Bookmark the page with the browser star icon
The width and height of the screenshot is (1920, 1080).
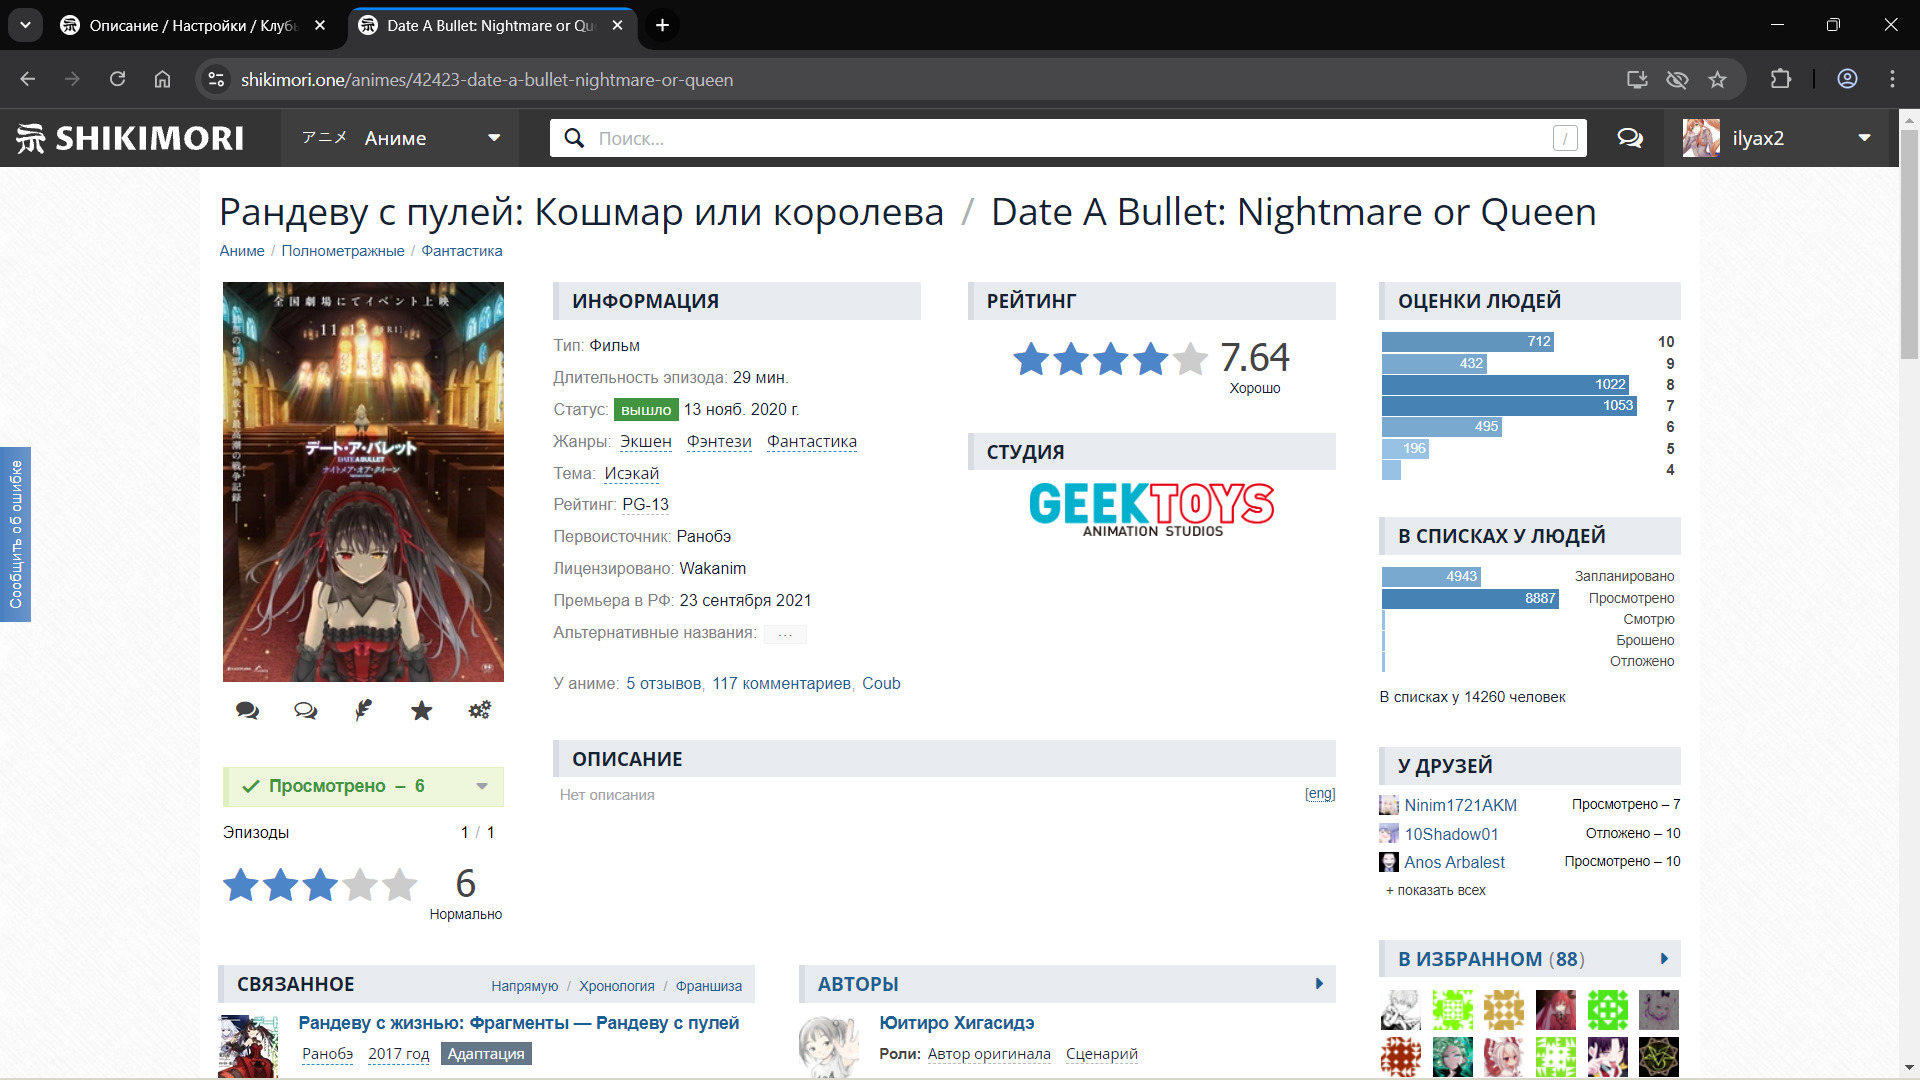pyautogui.click(x=1717, y=80)
